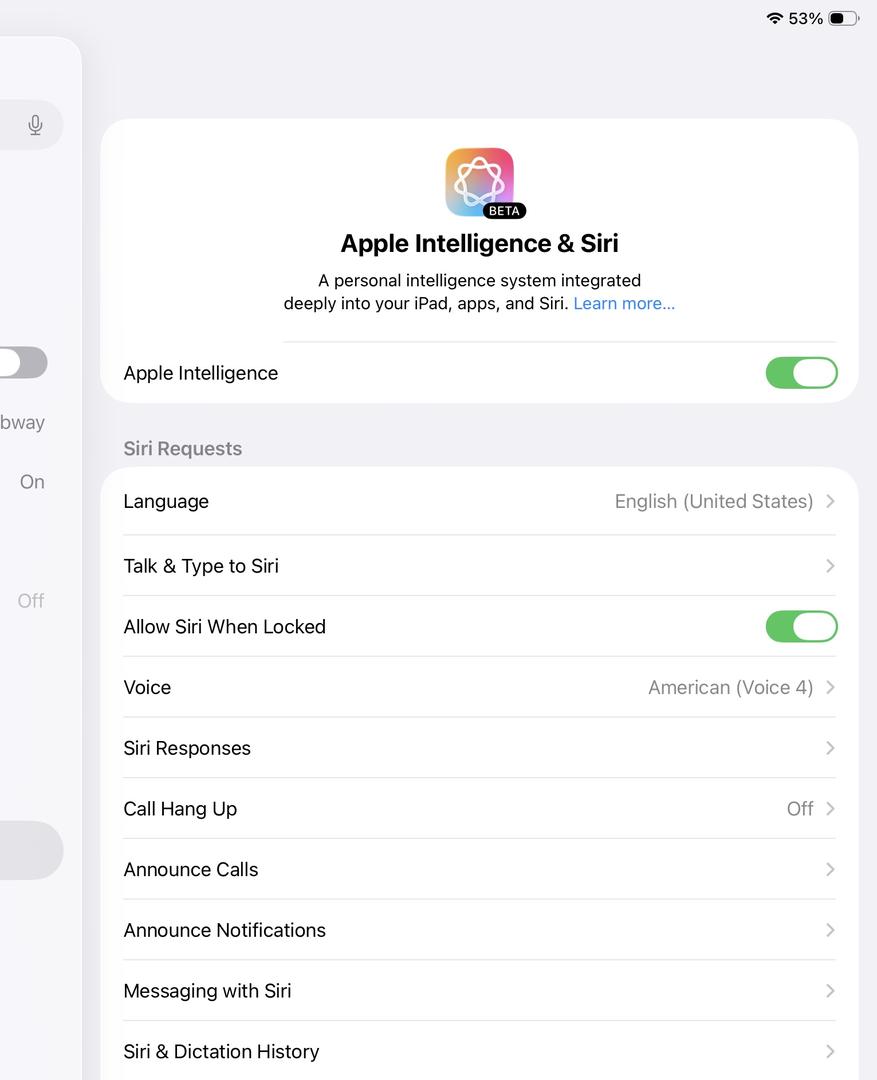Open Call Hang Up chevron
877x1080 pixels.
coord(830,809)
